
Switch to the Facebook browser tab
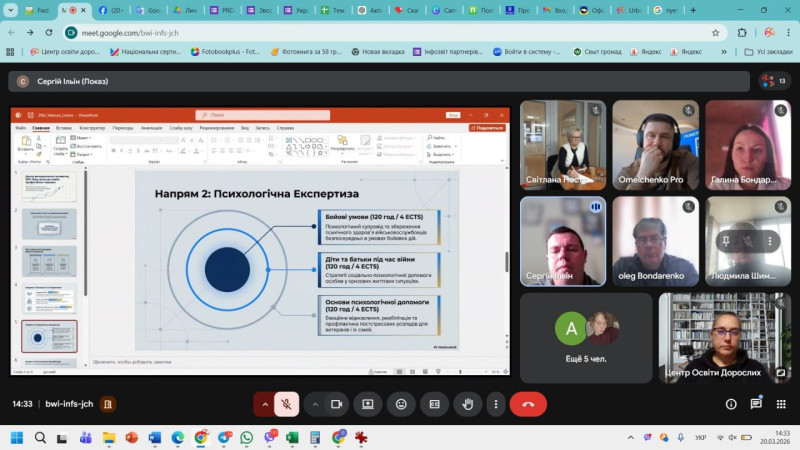(x=110, y=10)
